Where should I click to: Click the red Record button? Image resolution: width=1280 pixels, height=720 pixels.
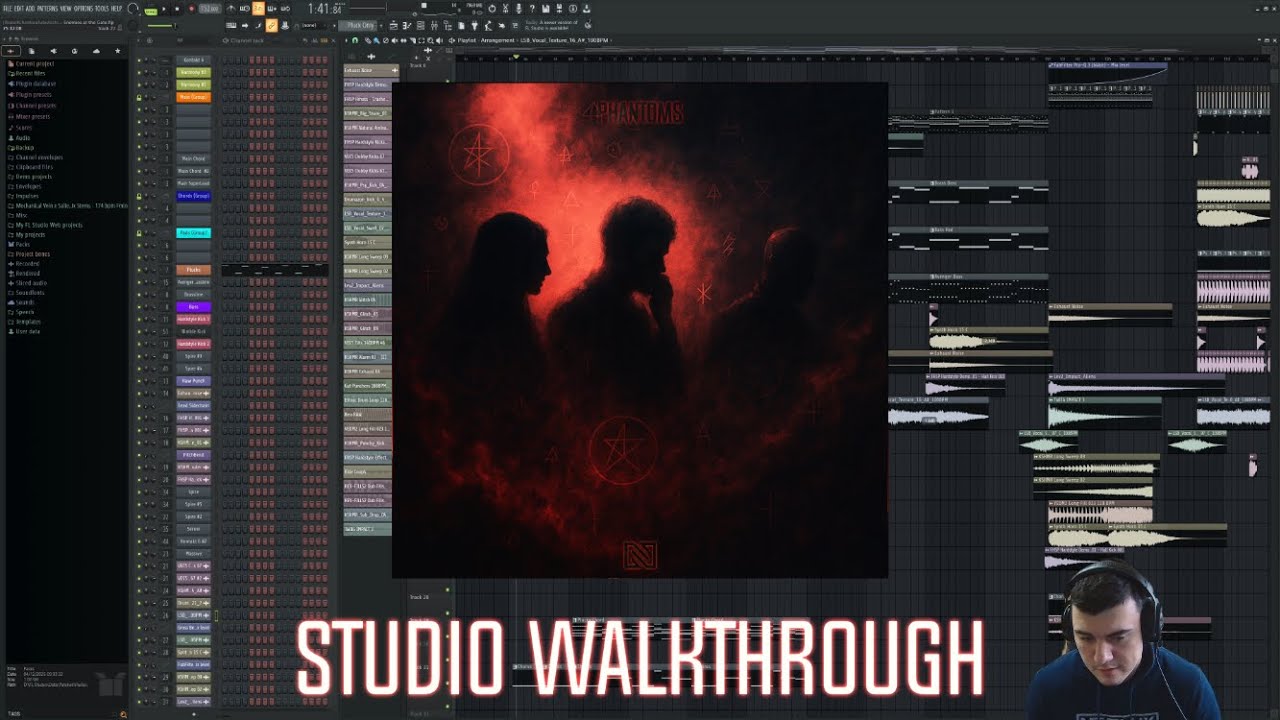pos(191,9)
